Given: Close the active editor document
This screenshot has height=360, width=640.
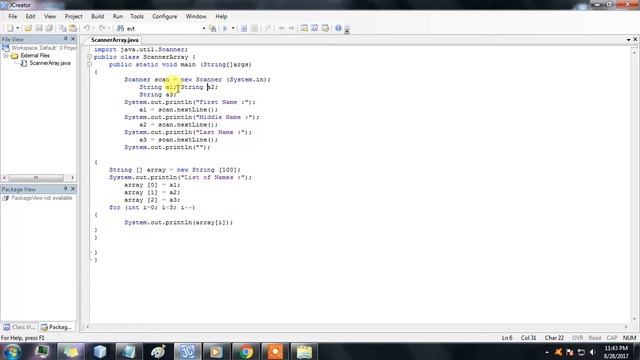Looking at the screenshot, I should point(635,40).
